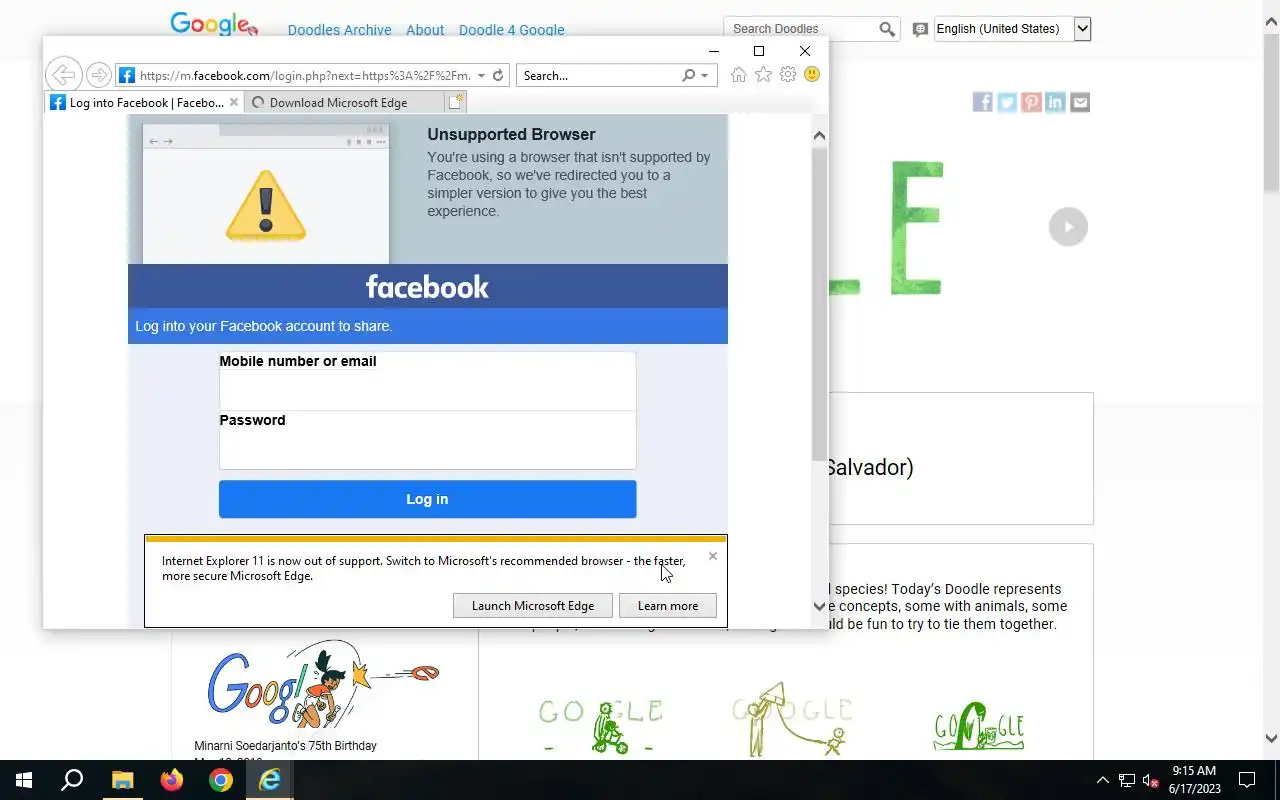1280x800 pixels.
Task: Open IE Favorites star icon
Action: pos(763,75)
